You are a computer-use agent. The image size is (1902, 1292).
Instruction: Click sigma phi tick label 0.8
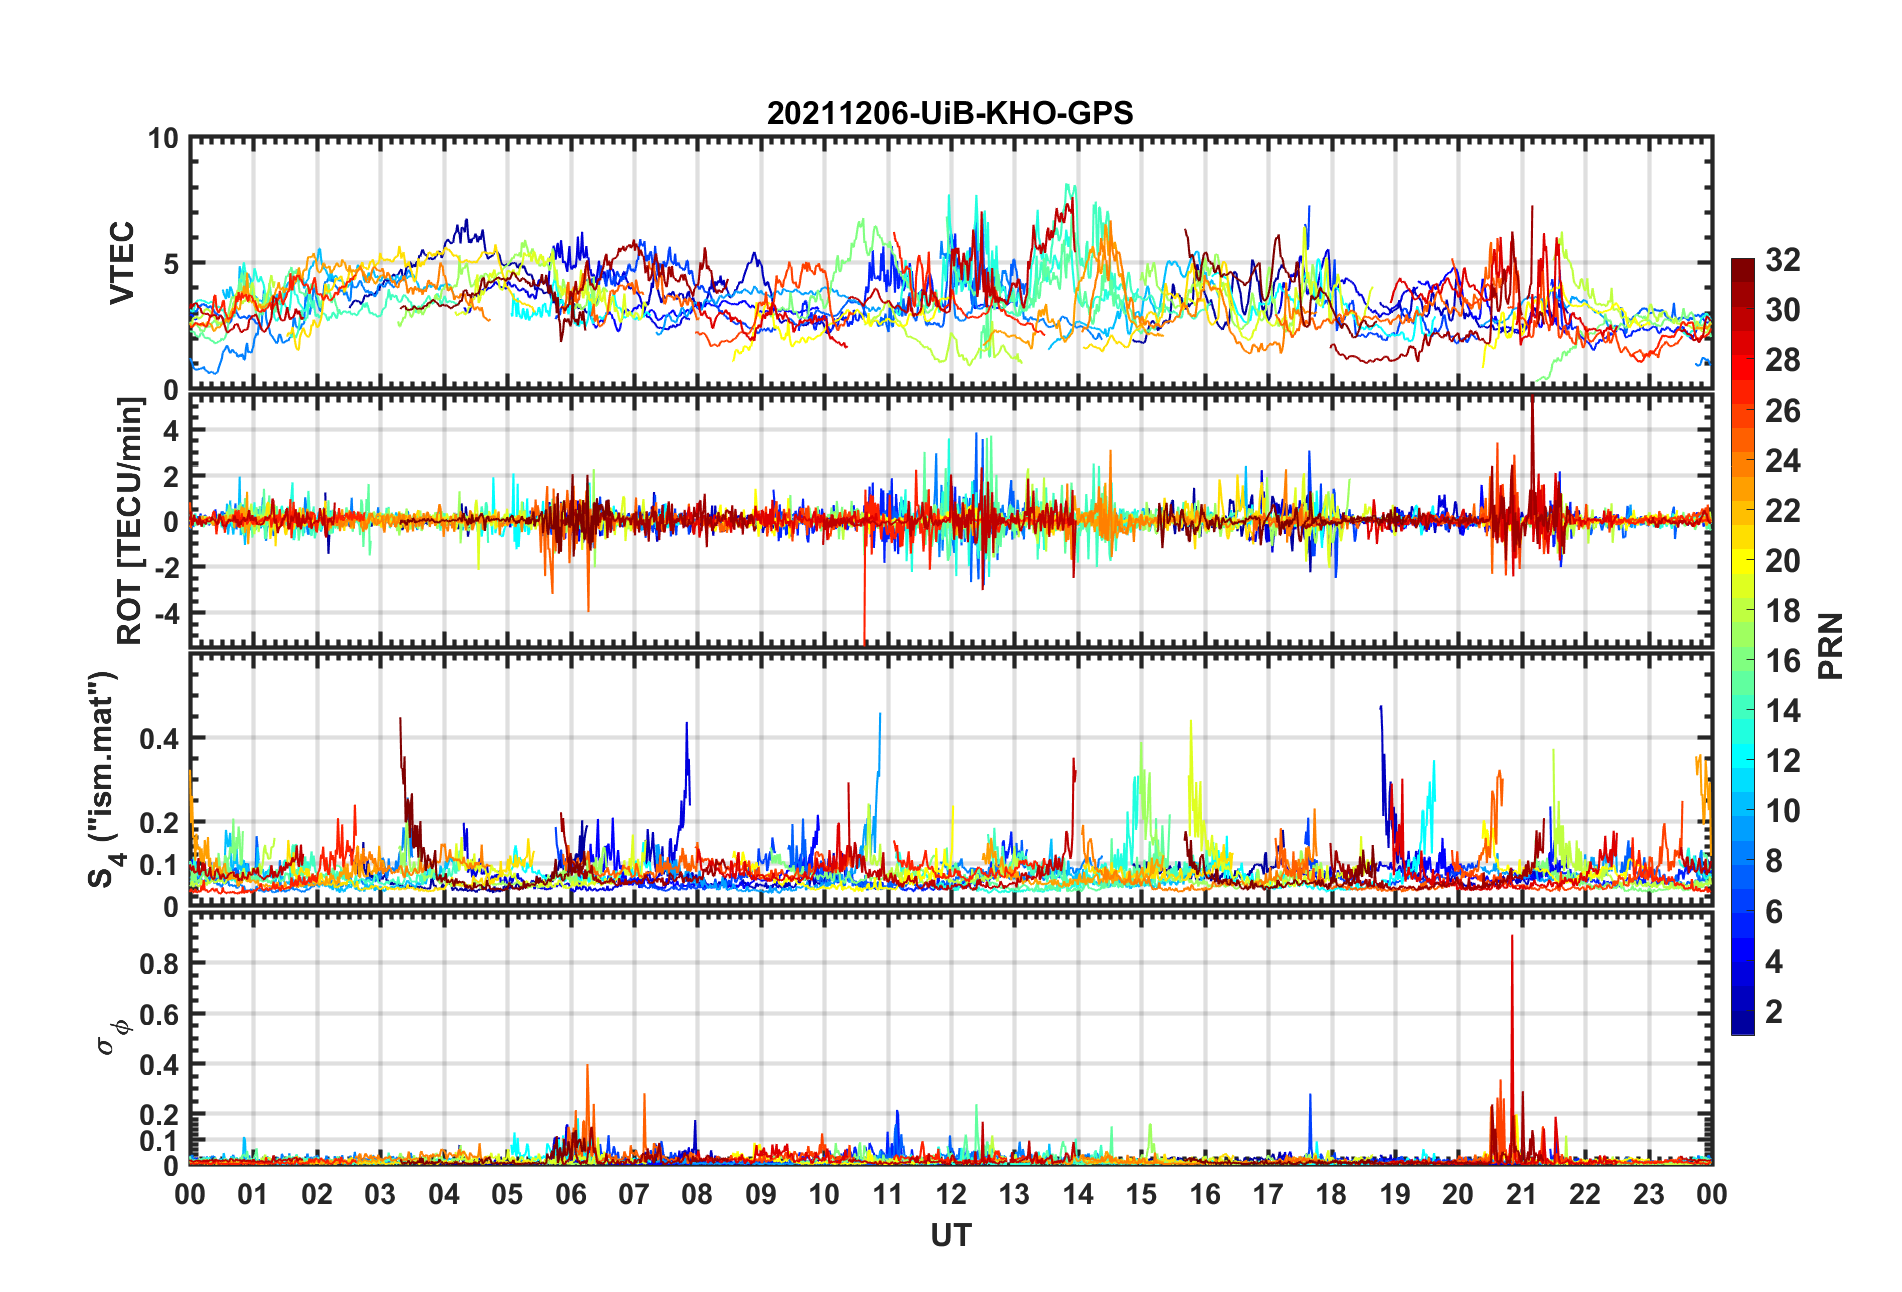pos(160,964)
